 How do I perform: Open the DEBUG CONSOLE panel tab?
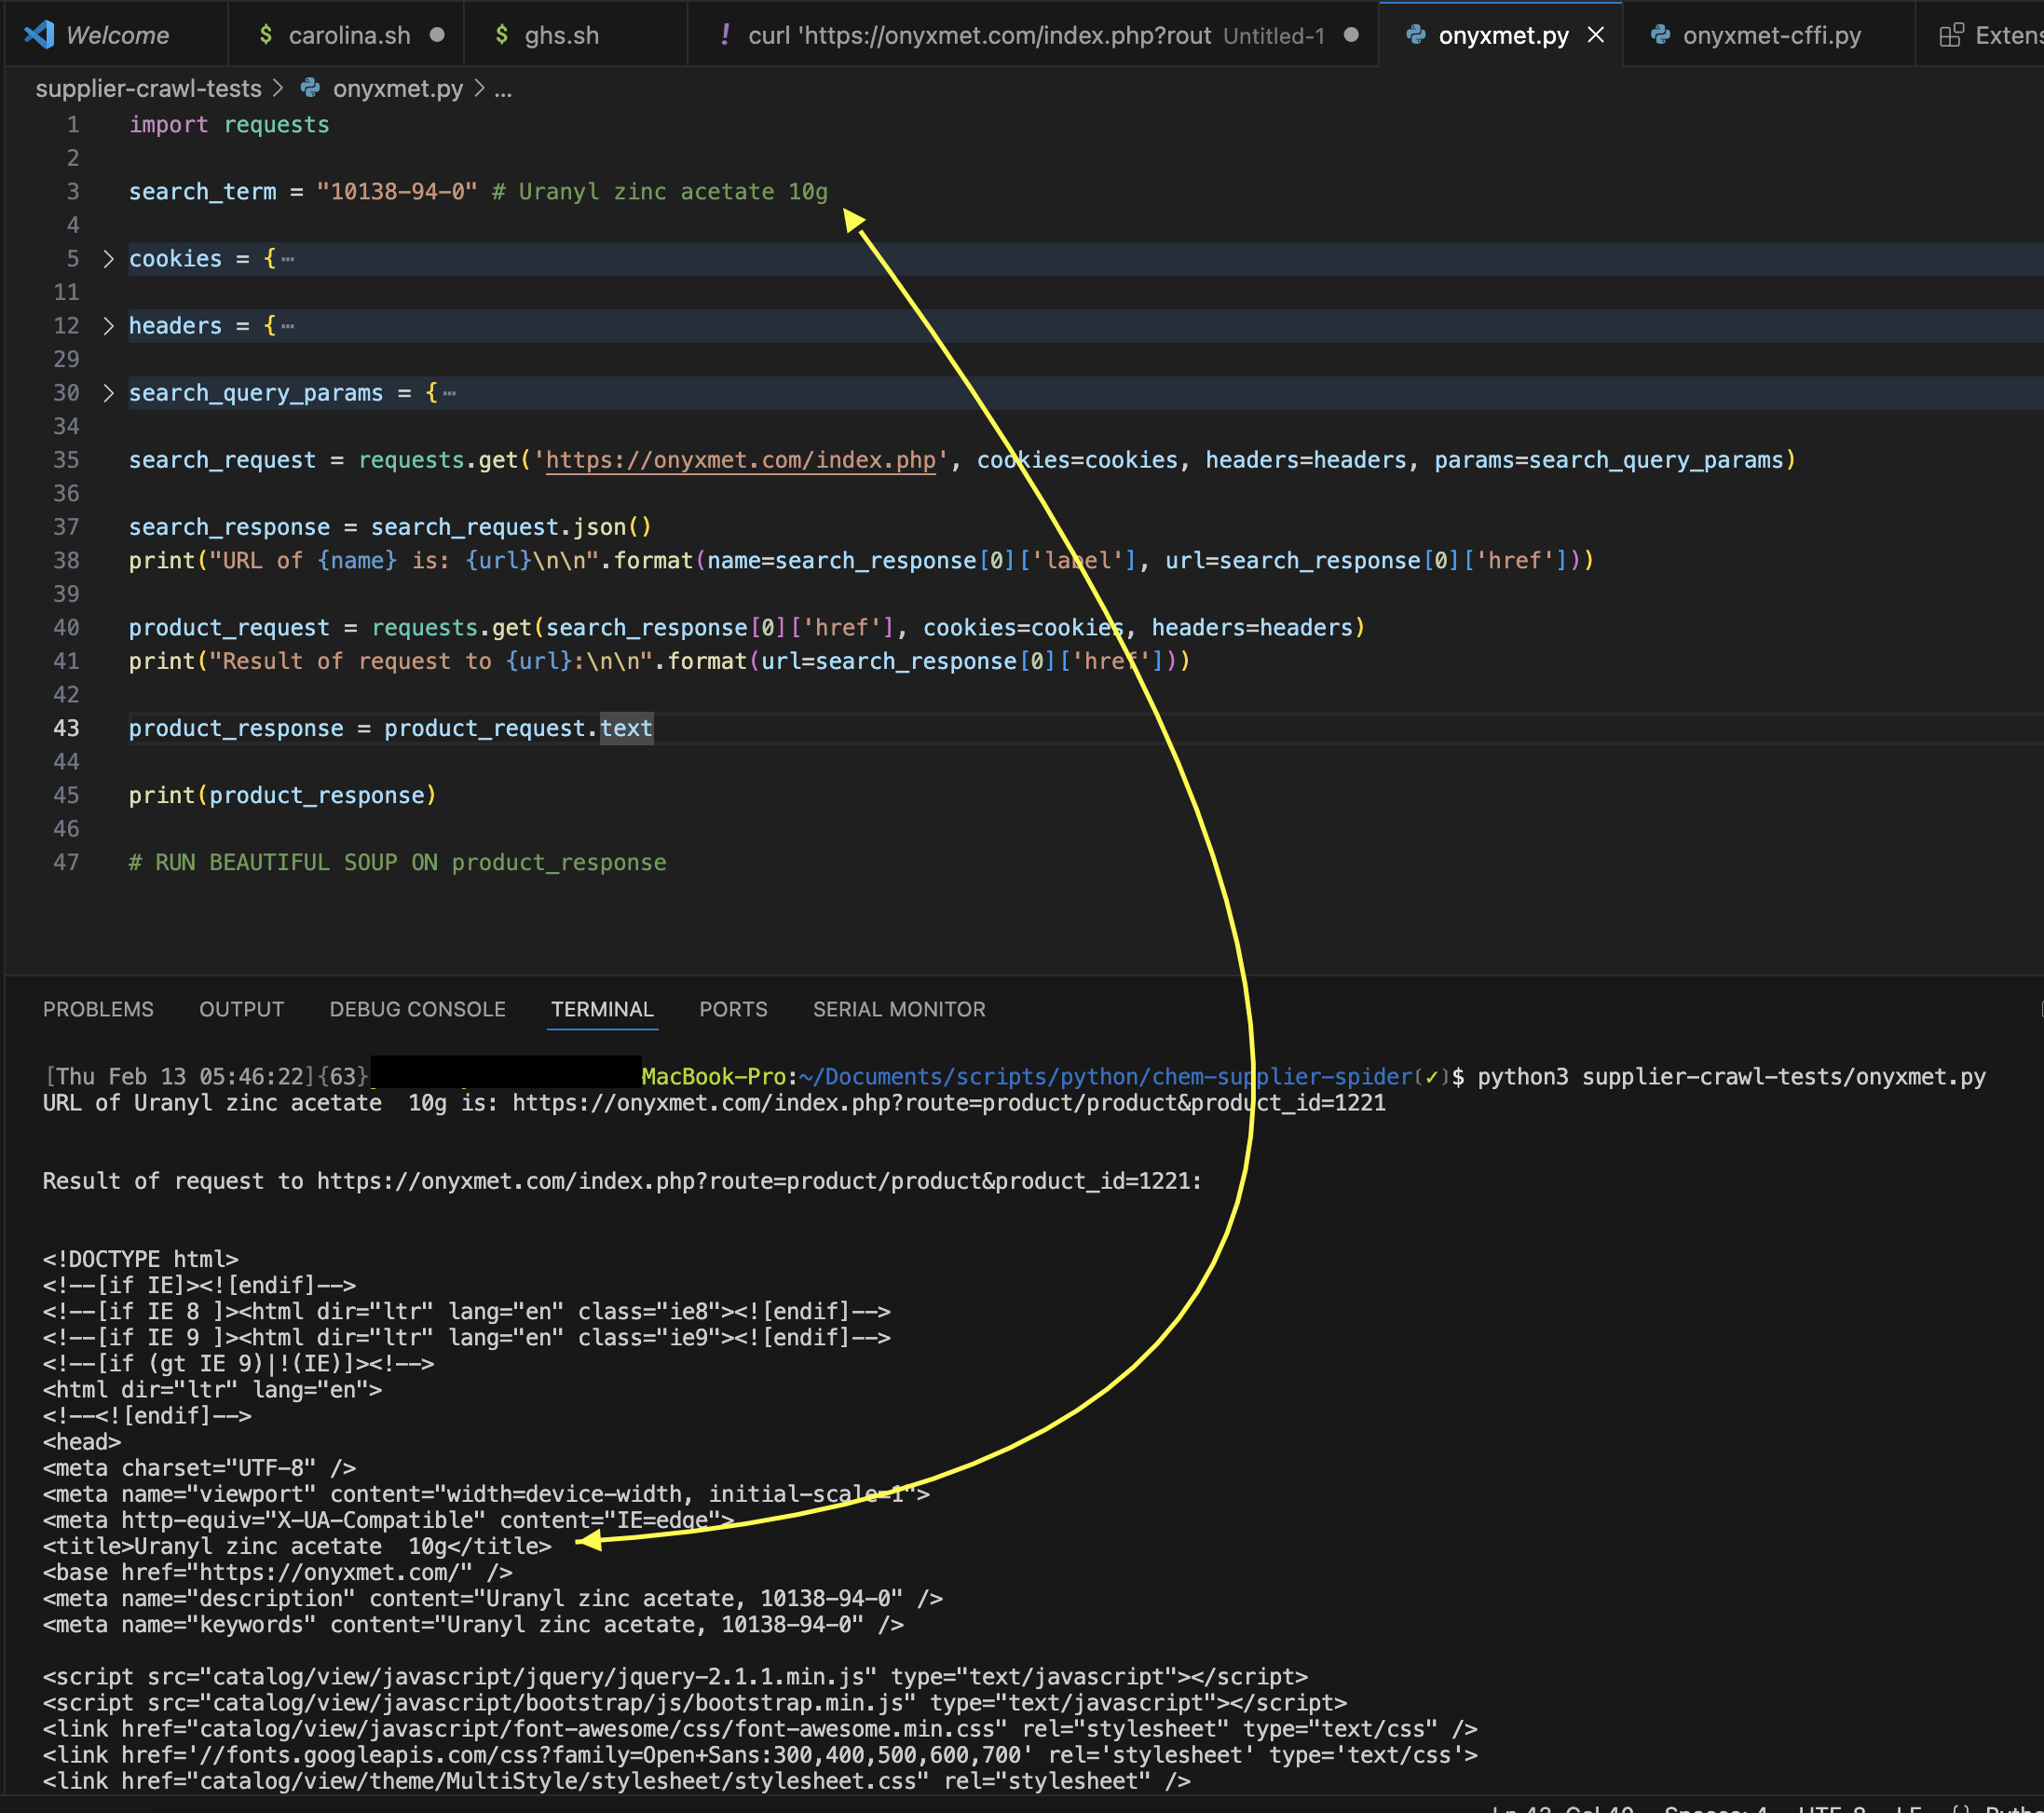pyautogui.click(x=417, y=1009)
